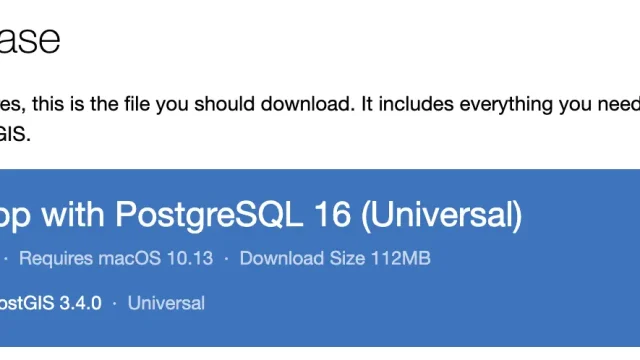640x360 pixels.
Task: Click the dot separator before "Download Size"
Action: point(227,259)
